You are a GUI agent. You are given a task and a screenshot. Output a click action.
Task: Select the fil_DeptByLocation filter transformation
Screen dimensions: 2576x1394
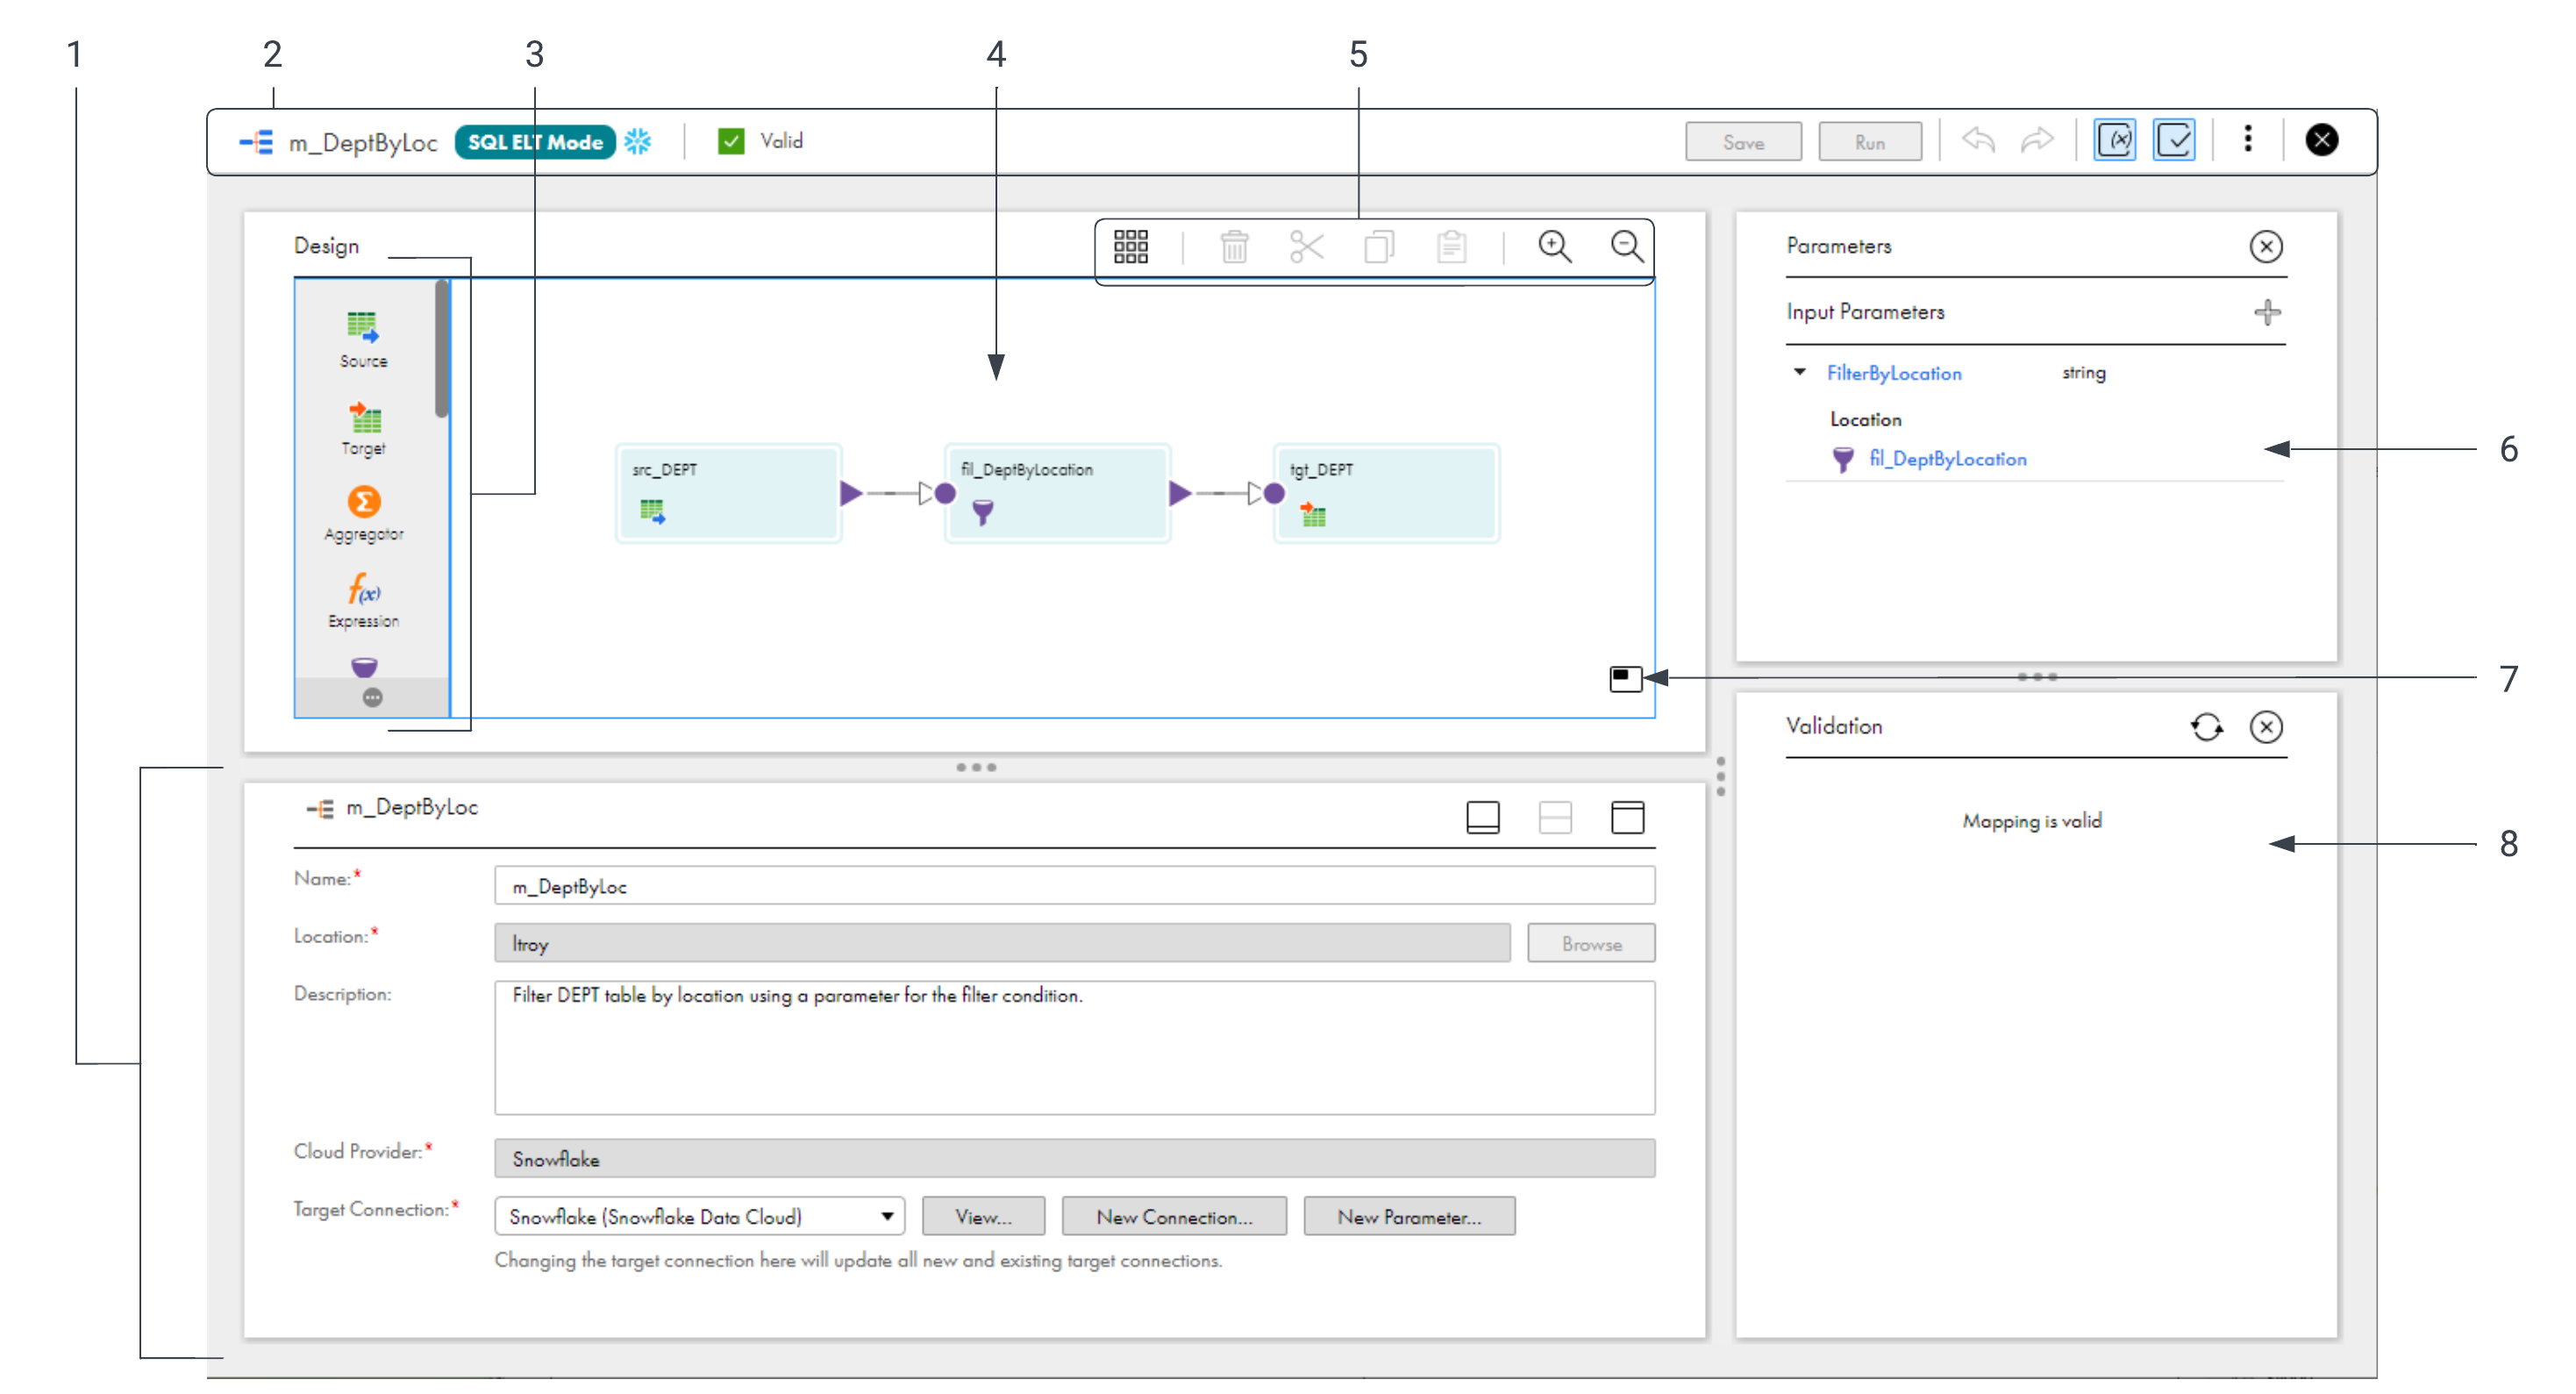point(1057,493)
